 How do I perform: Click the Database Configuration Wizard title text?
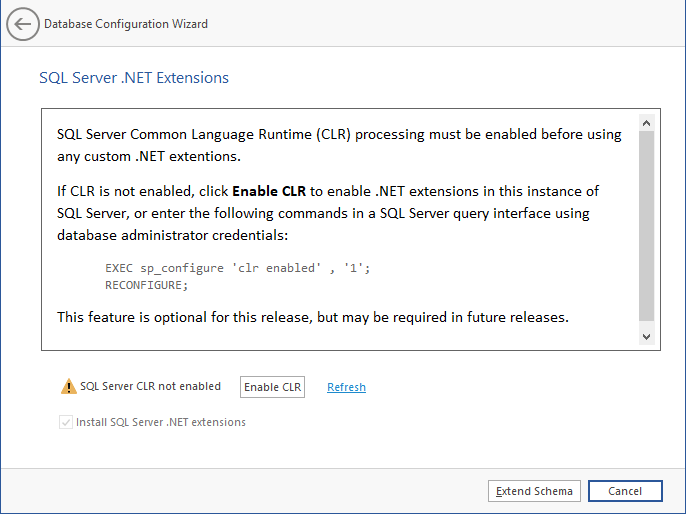coord(126,24)
